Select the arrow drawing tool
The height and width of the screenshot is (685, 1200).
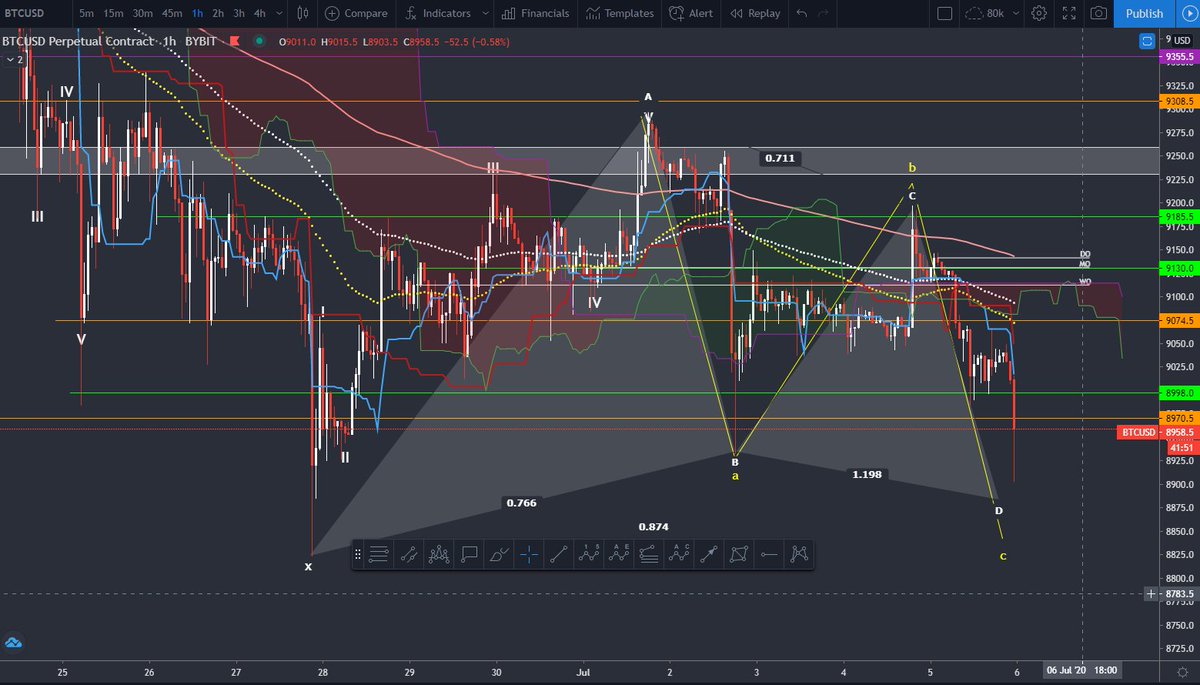710,552
